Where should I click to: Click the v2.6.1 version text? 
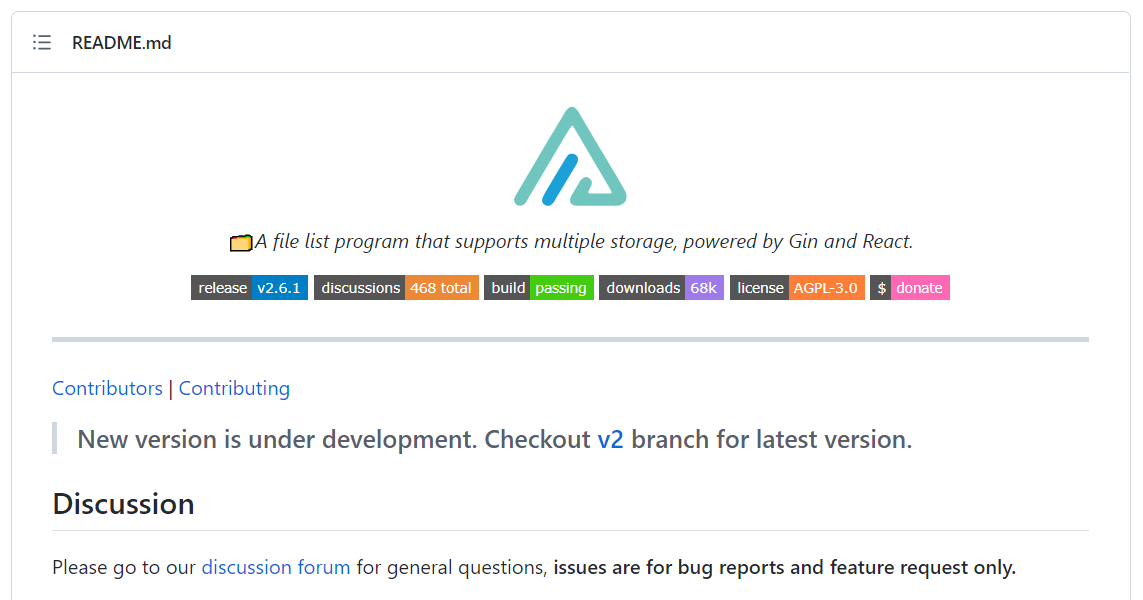279,287
